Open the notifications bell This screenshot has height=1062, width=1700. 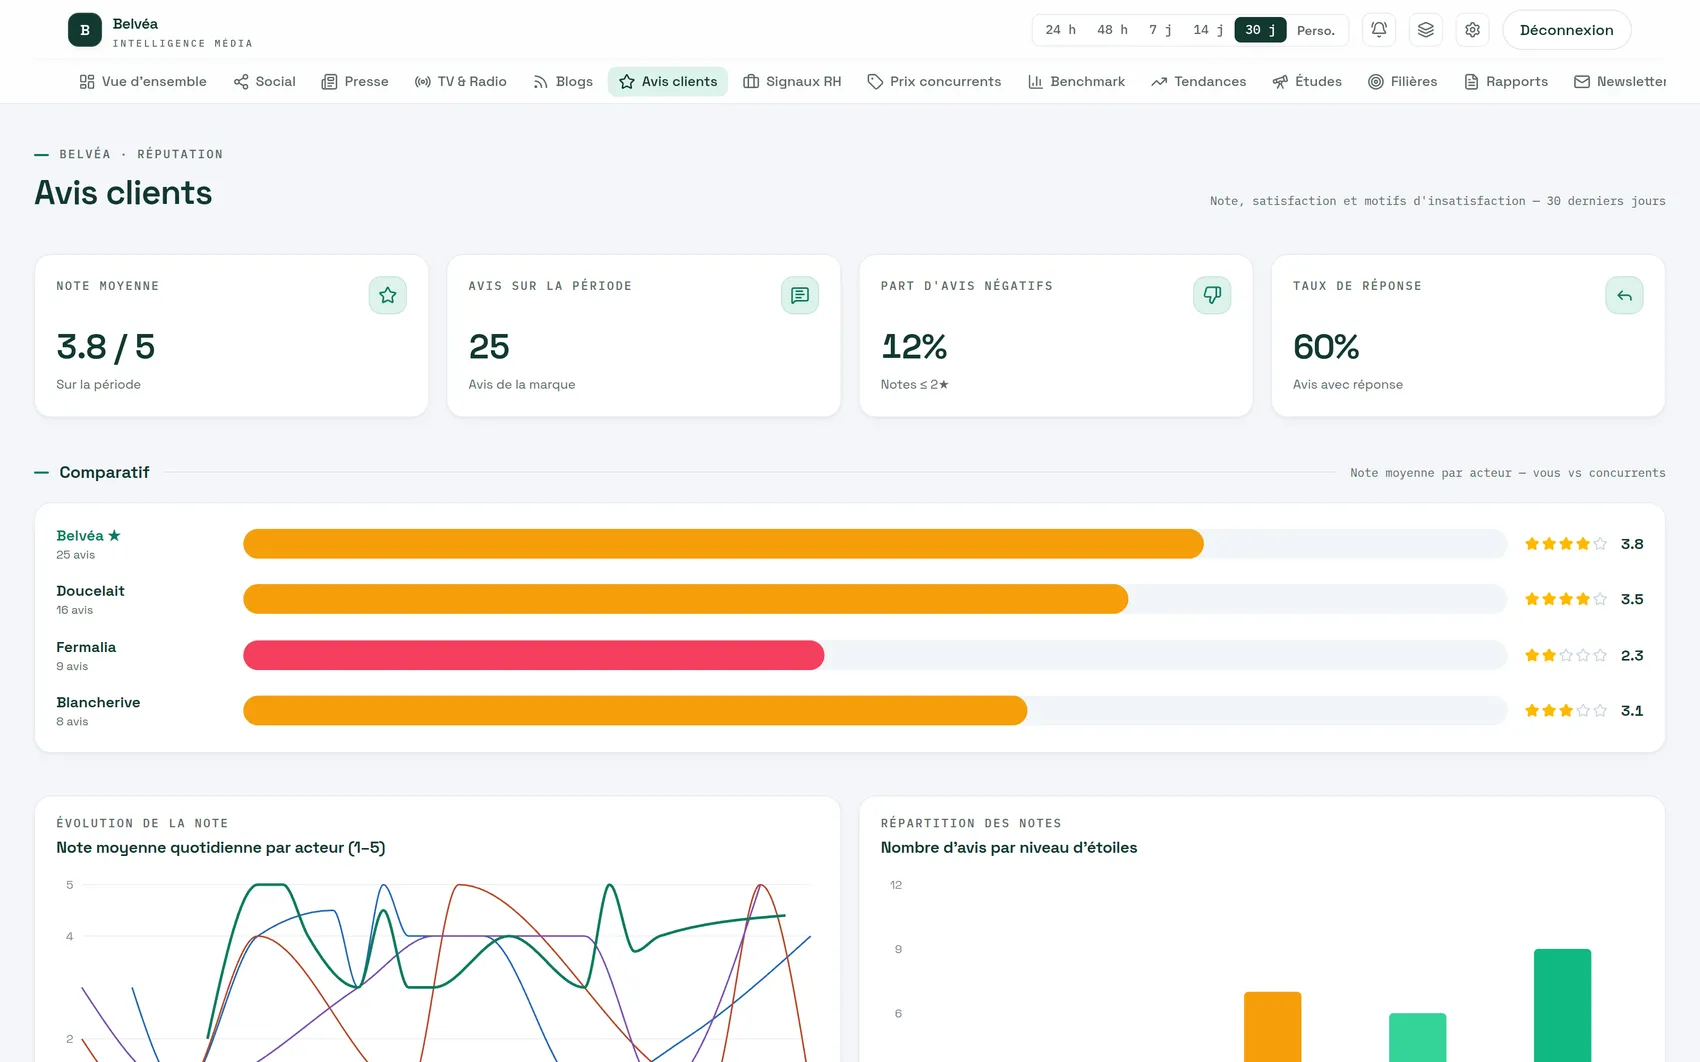(x=1379, y=30)
